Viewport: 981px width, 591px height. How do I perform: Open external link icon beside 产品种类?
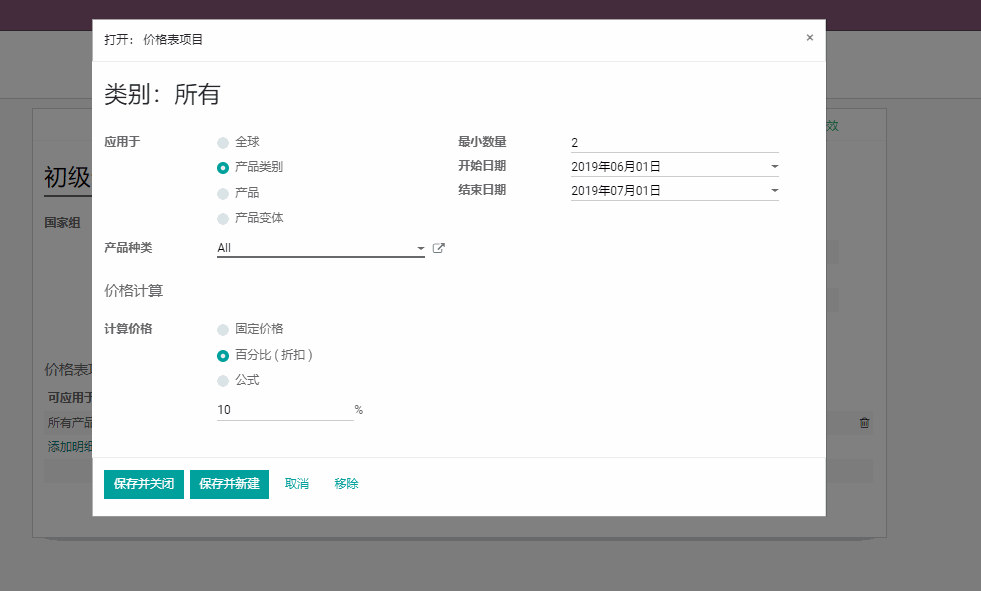pos(438,248)
